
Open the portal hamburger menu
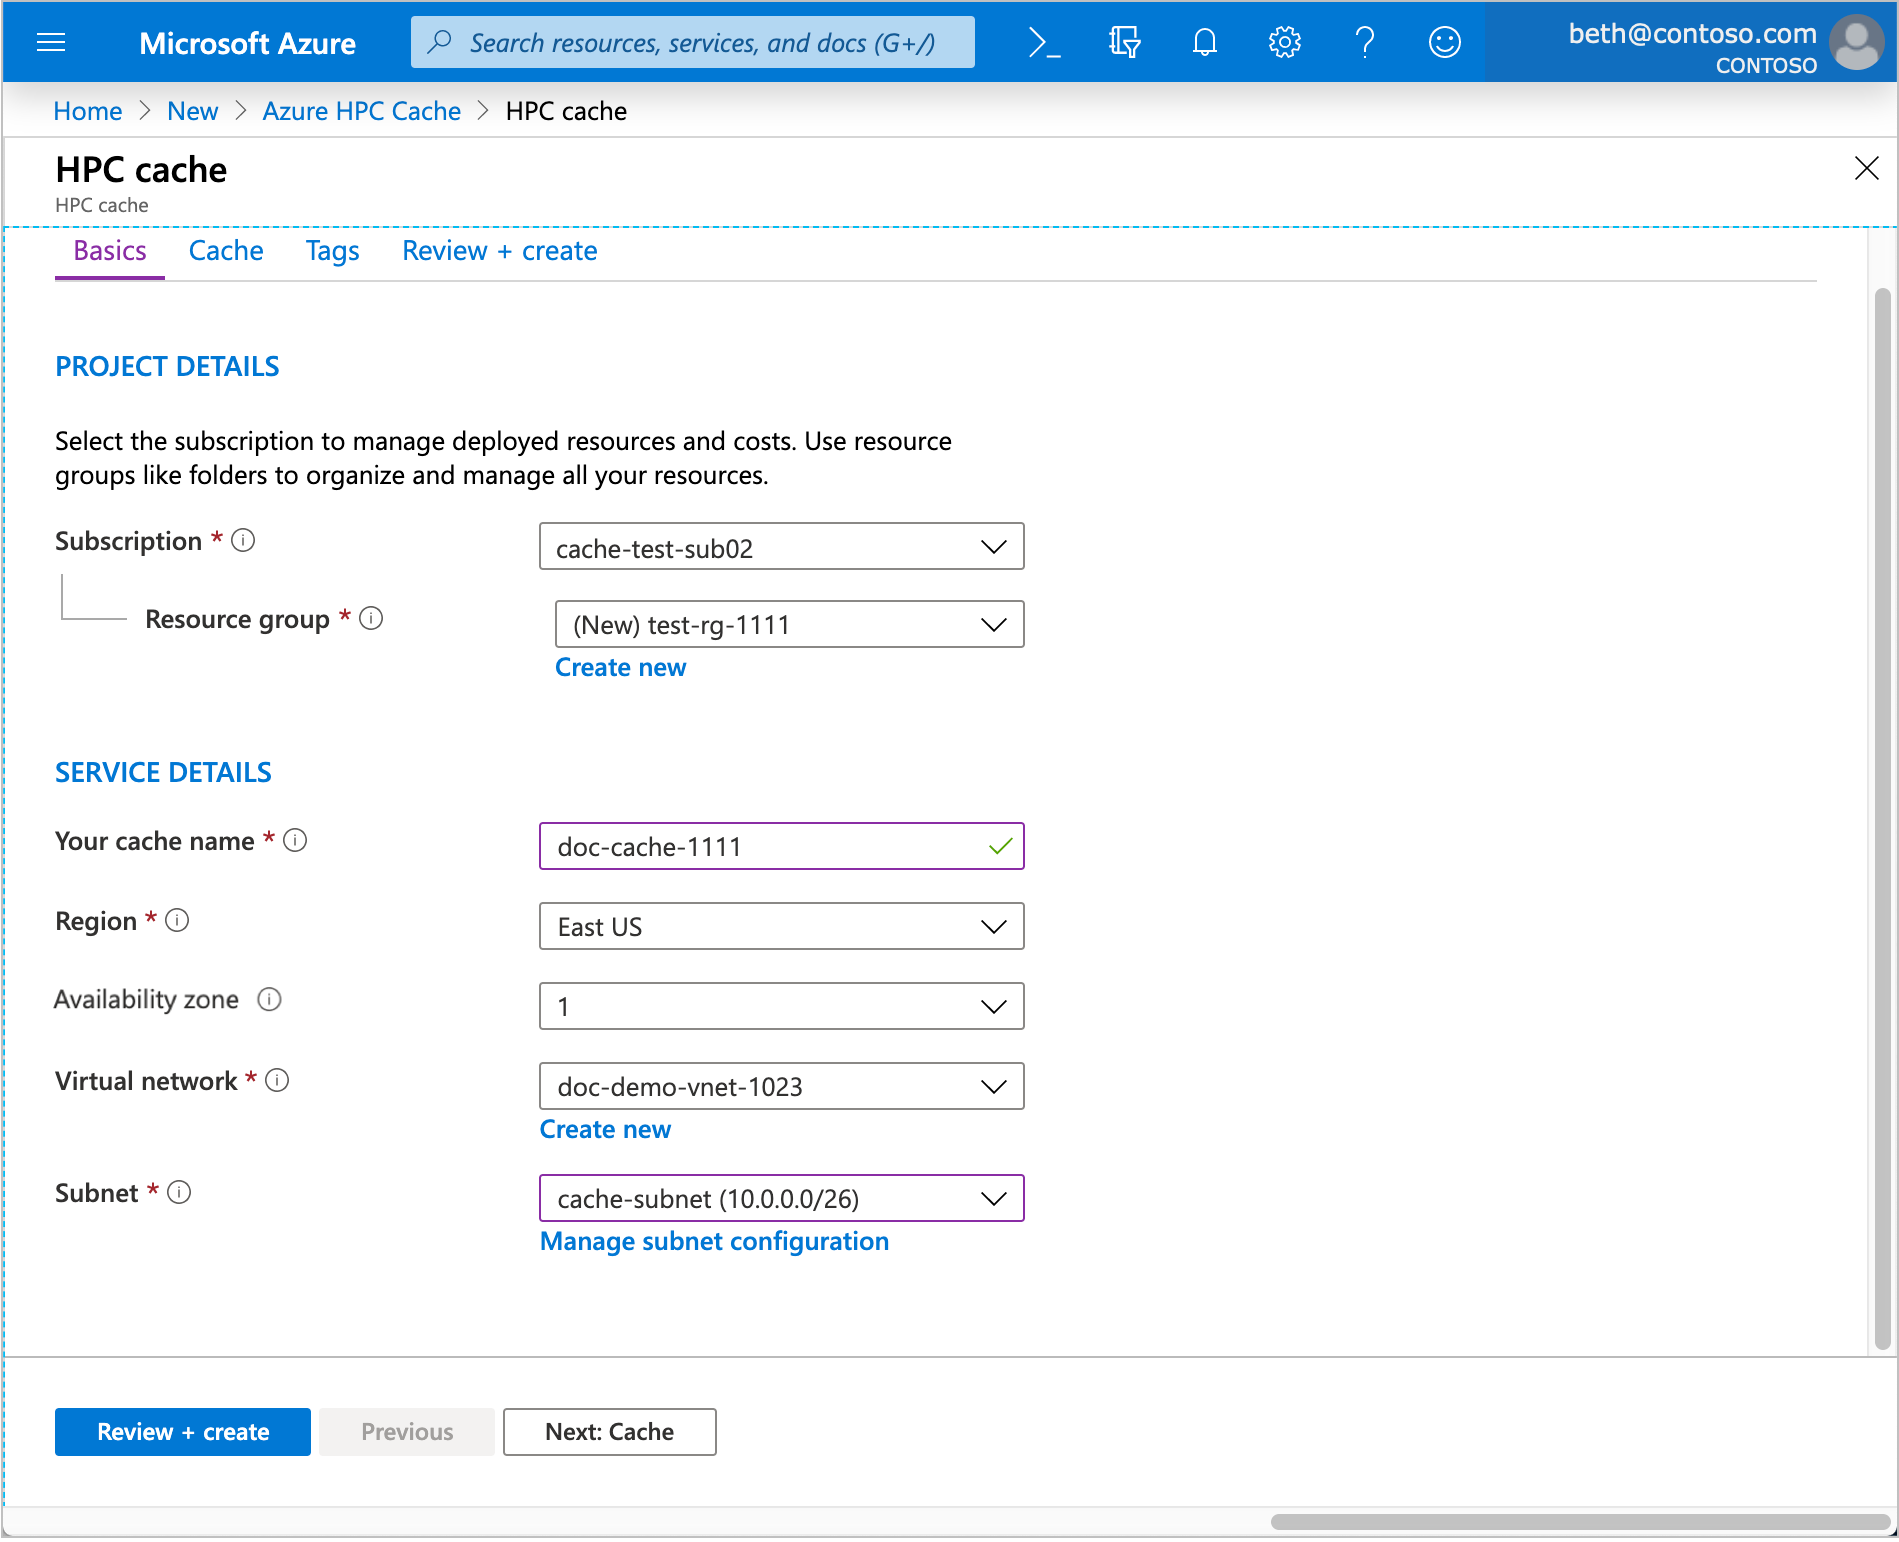click(51, 42)
